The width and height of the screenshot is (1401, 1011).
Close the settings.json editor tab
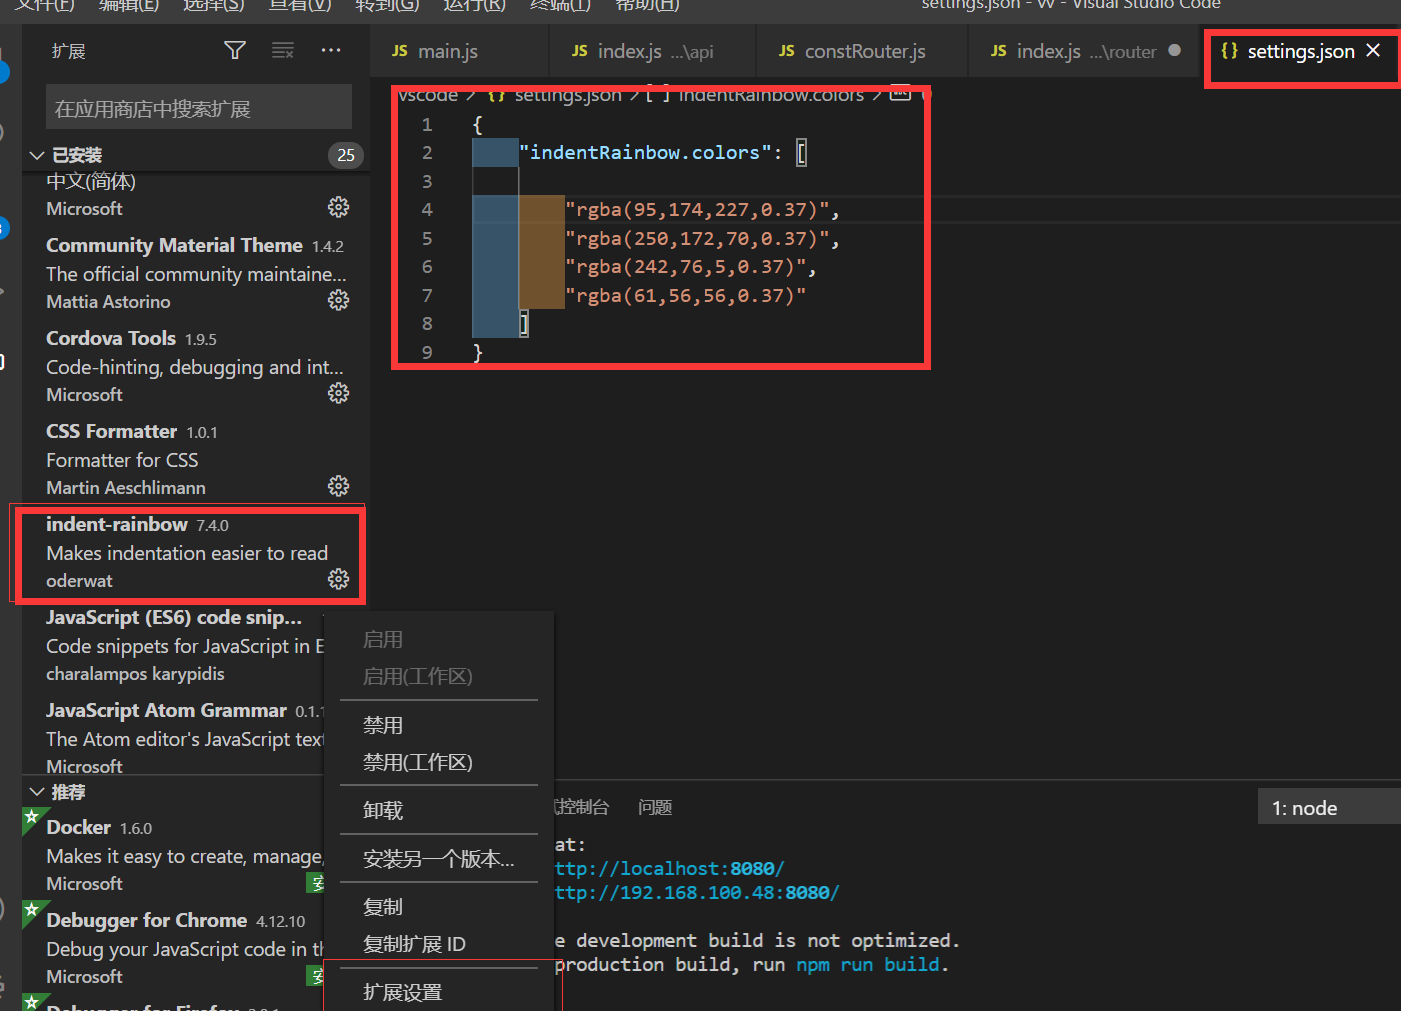1373,50
